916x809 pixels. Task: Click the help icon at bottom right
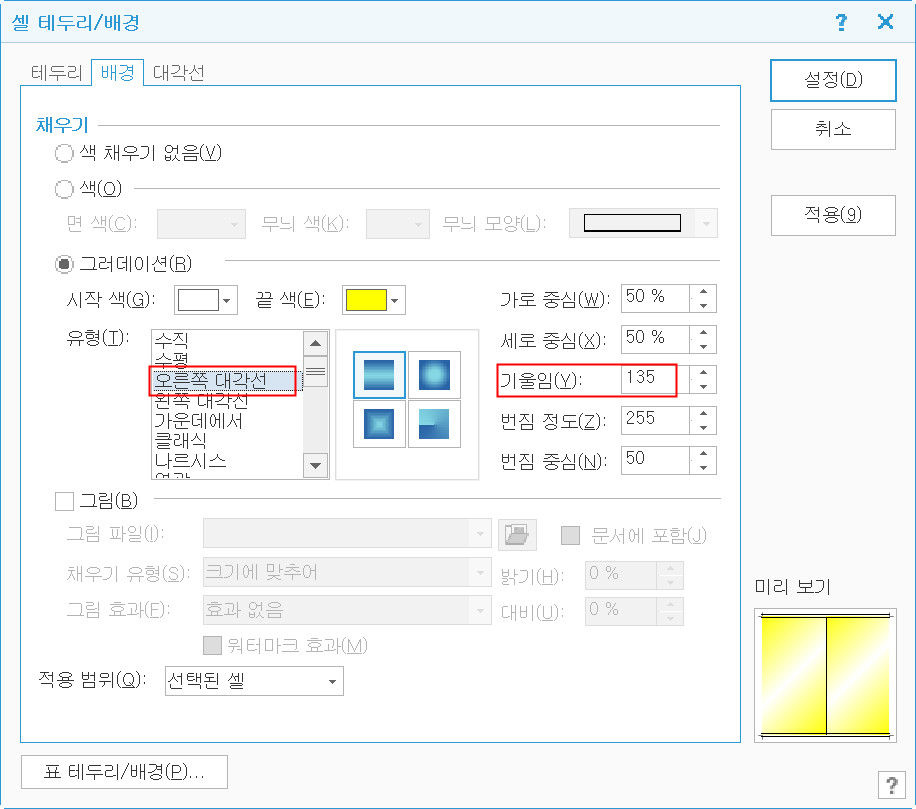tap(890, 786)
